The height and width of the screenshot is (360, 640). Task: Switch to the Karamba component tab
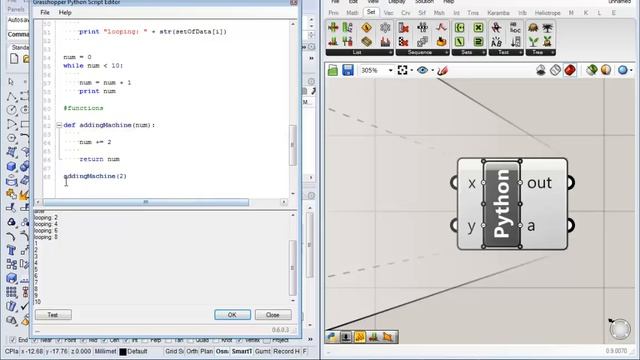coord(498,13)
